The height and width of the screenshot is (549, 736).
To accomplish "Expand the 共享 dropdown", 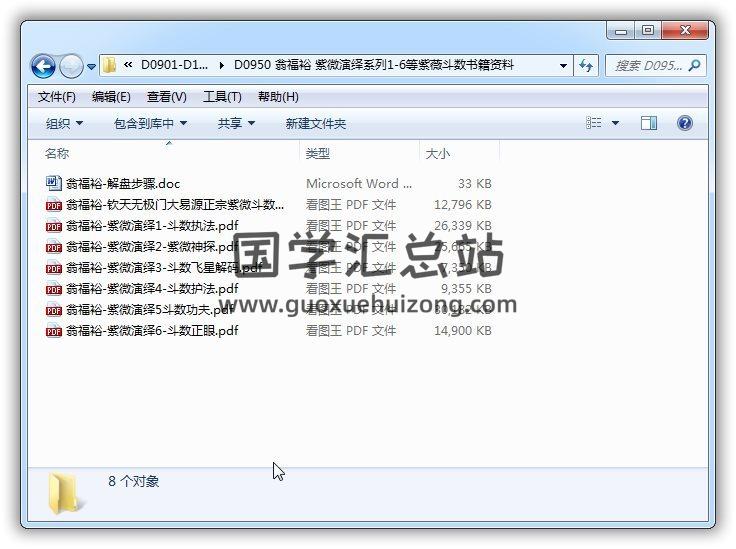I will (236, 123).
